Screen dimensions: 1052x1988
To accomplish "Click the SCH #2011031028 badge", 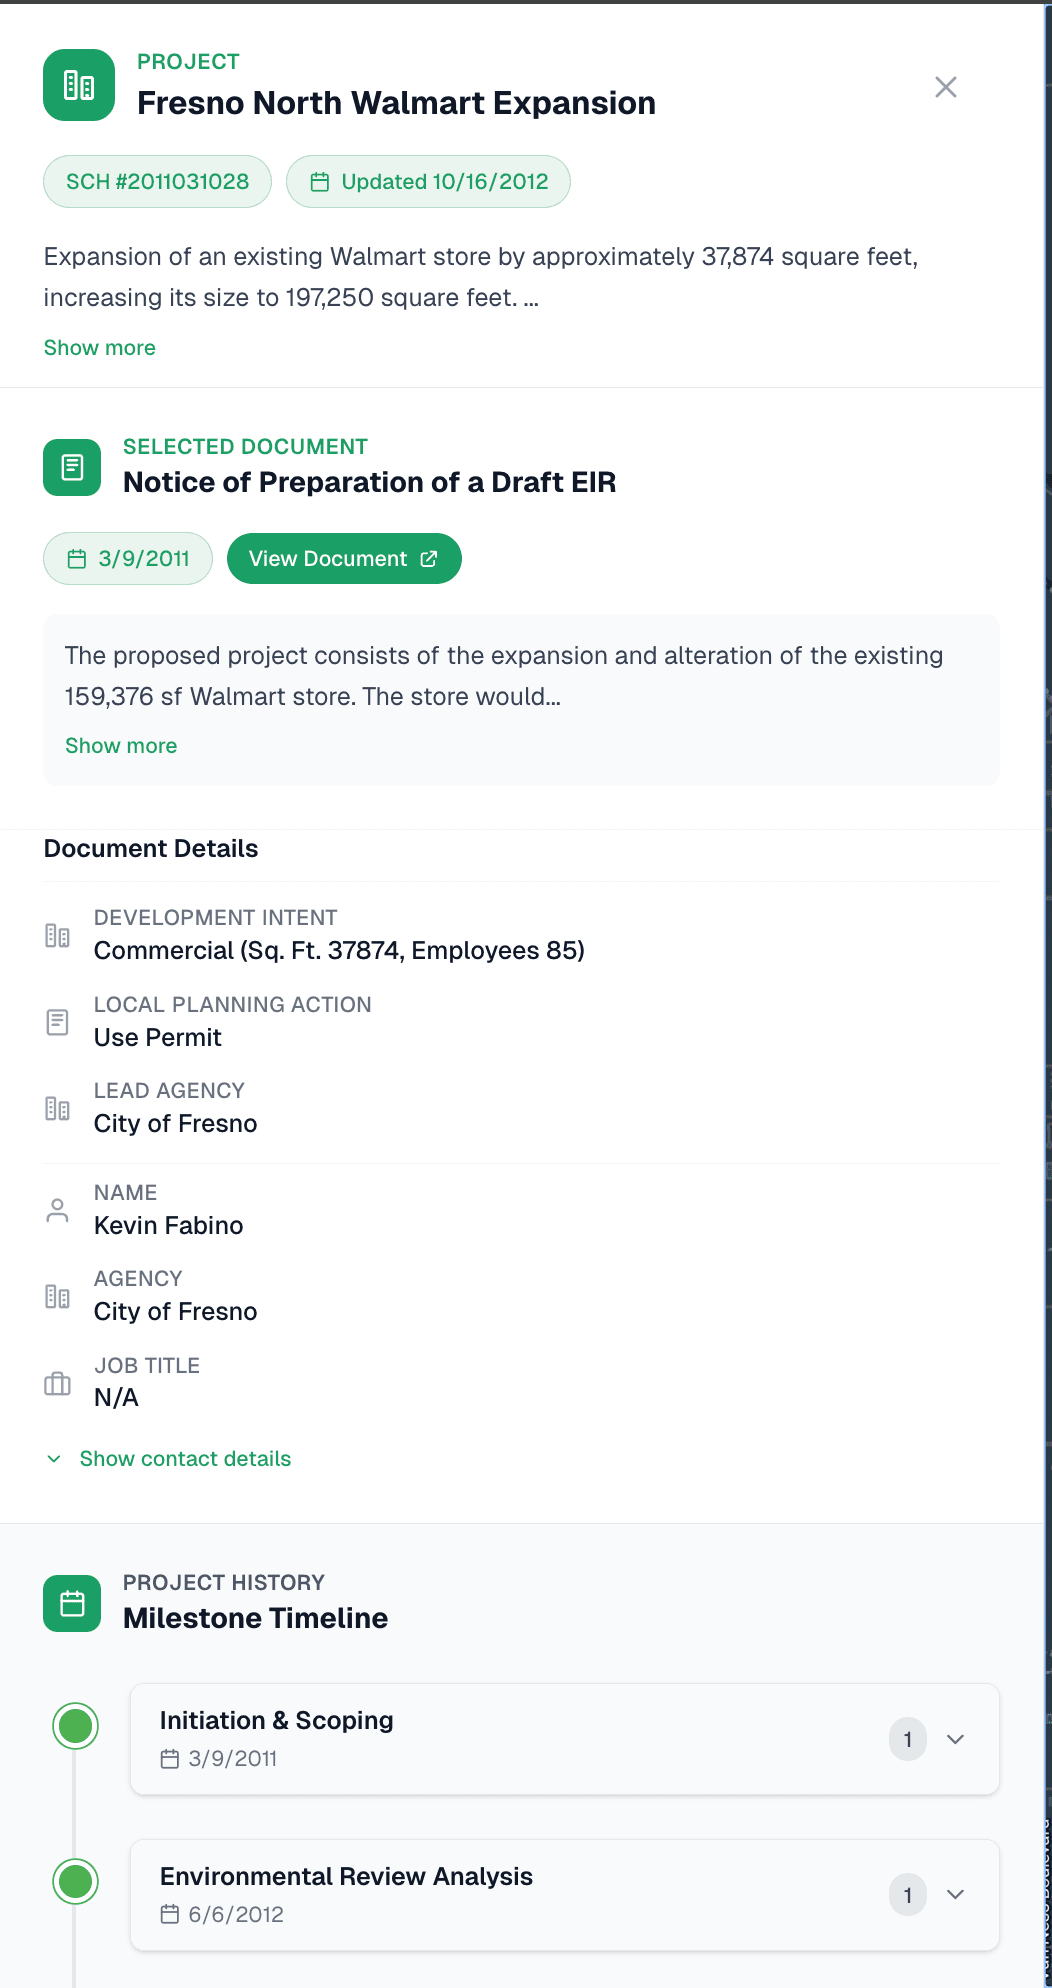I will click(x=157, y=182).
